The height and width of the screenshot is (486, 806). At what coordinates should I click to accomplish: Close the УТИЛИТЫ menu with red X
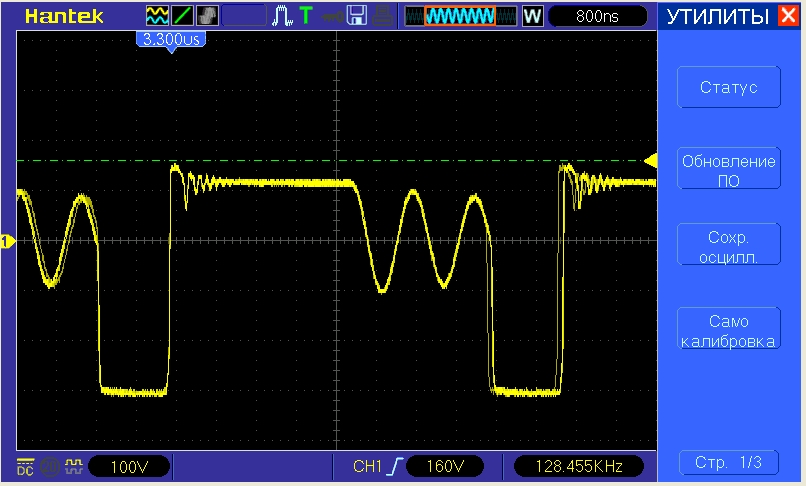[x=788, y=16]
